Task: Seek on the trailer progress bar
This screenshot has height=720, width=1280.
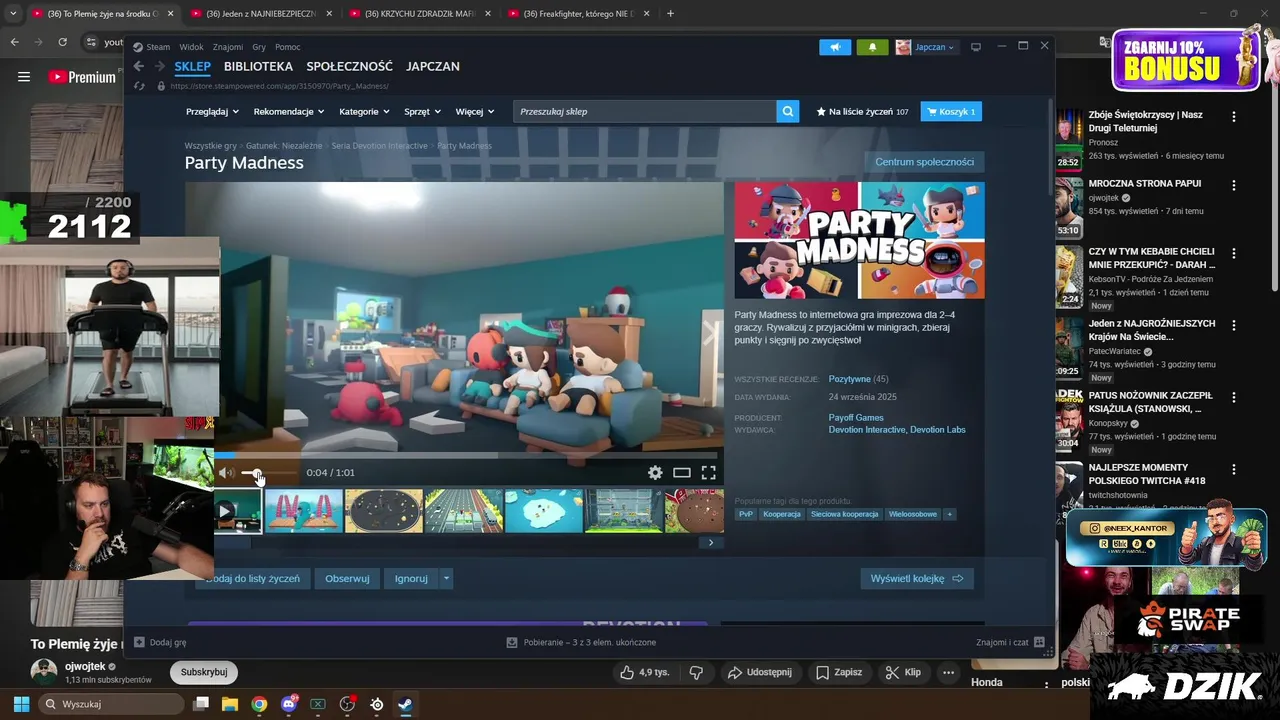Action: (x=468, y=456)
